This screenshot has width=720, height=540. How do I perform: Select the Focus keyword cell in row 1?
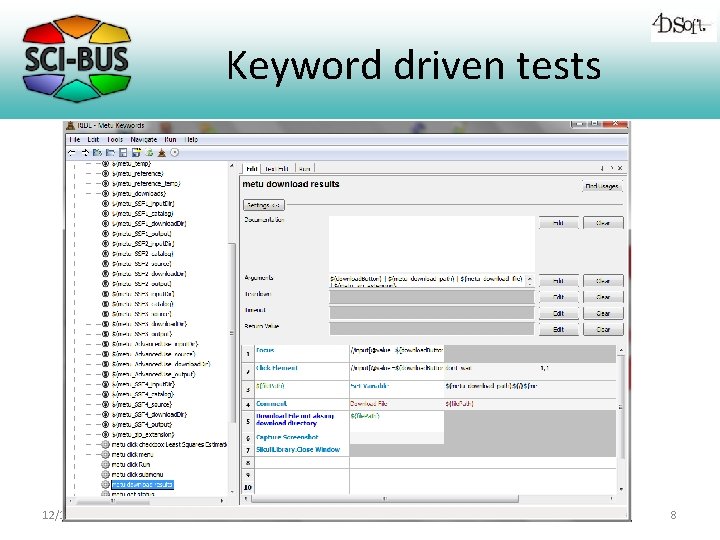coord(302,353)
